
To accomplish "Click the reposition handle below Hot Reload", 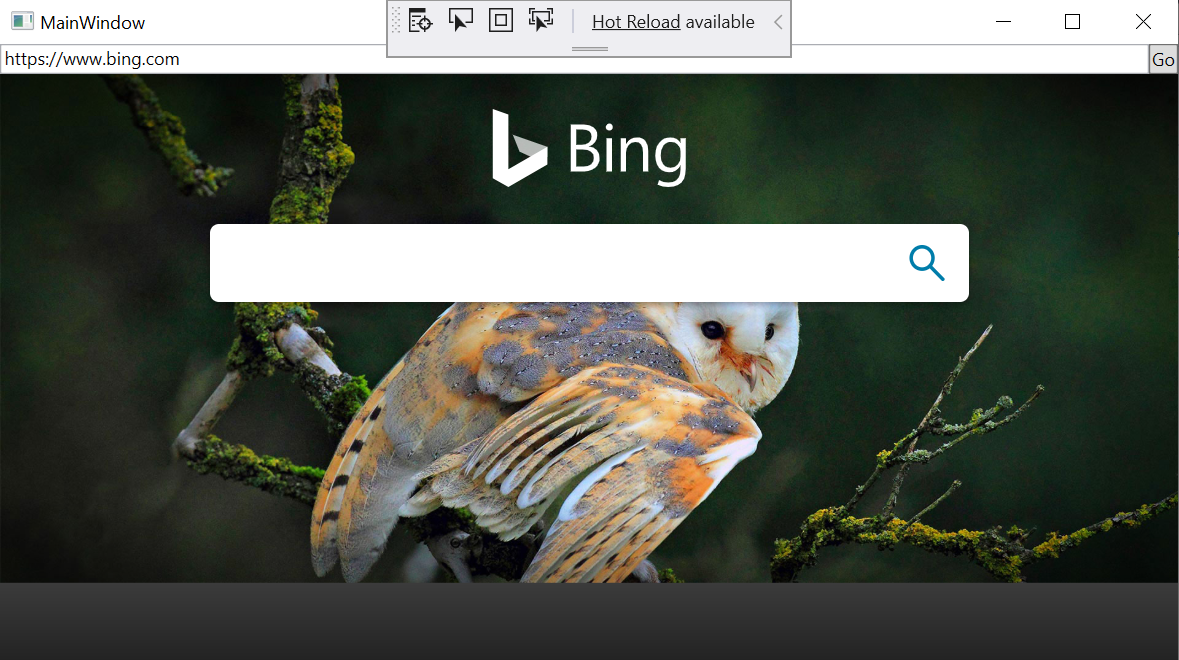I will tap(588, 50).
